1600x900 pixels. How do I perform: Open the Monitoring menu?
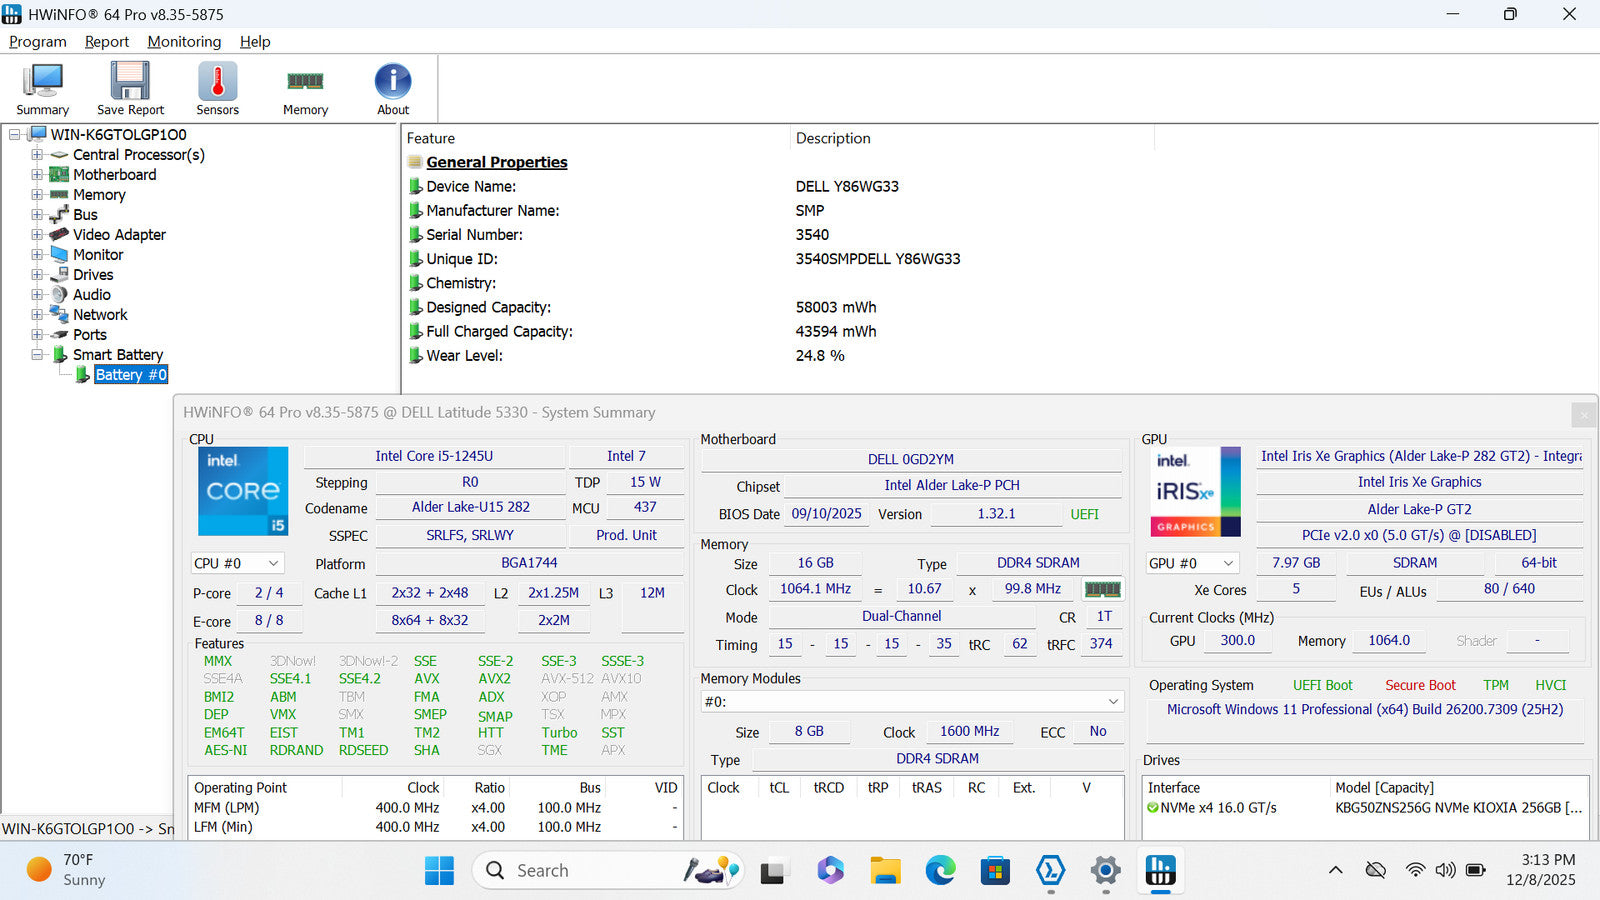click(184, 42)
